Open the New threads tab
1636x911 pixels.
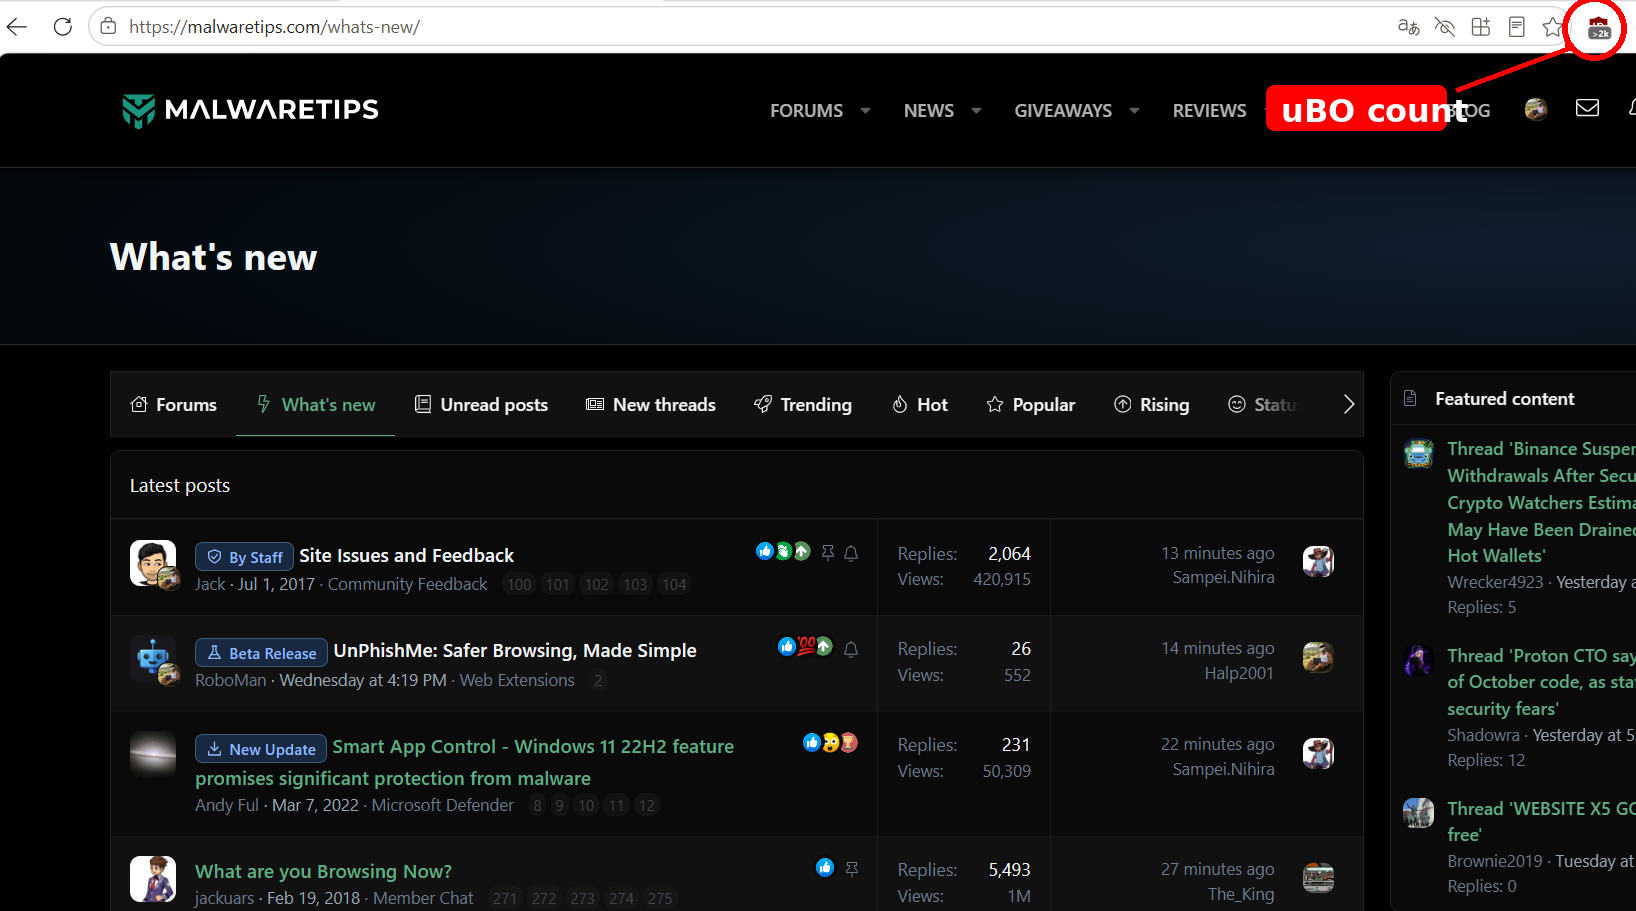click(651, 404)
